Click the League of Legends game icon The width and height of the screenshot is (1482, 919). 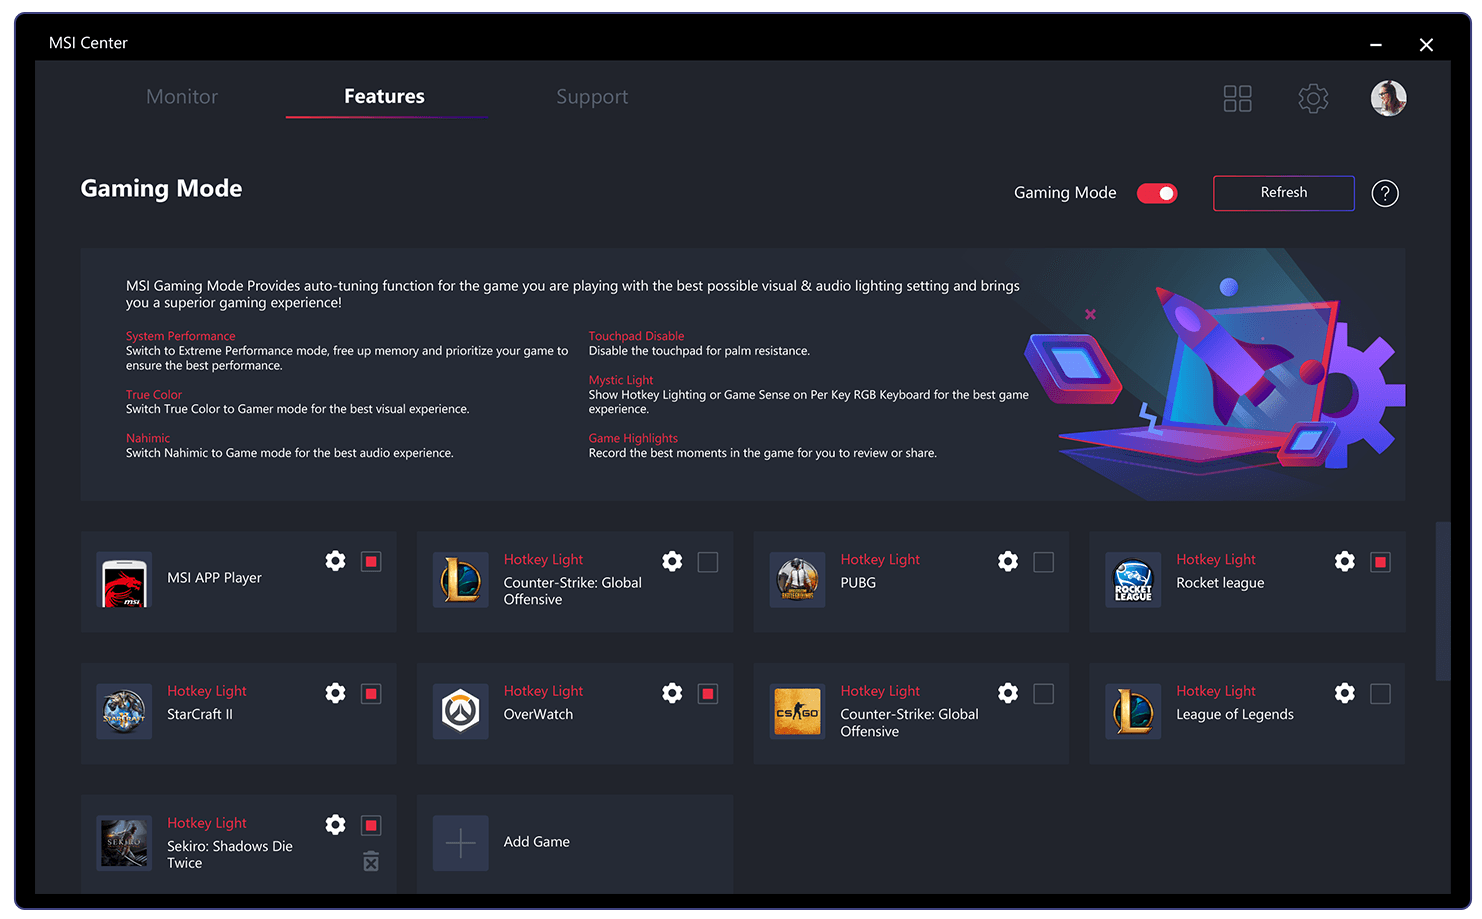pos(1133,711)
